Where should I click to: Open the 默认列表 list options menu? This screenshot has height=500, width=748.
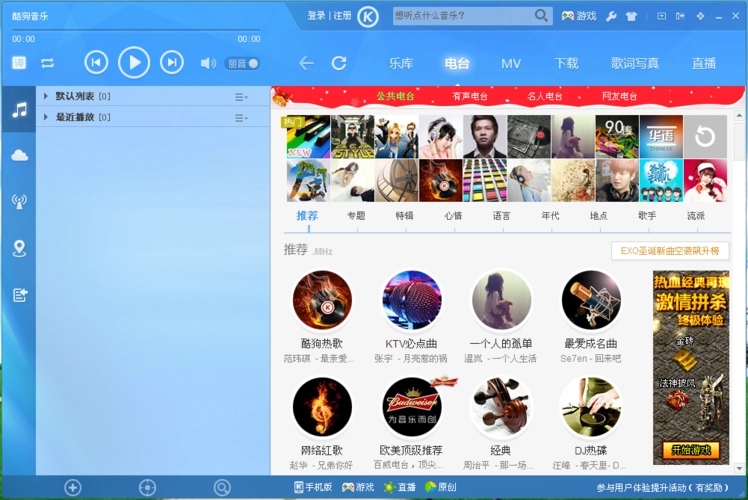(x=241, y=97)
